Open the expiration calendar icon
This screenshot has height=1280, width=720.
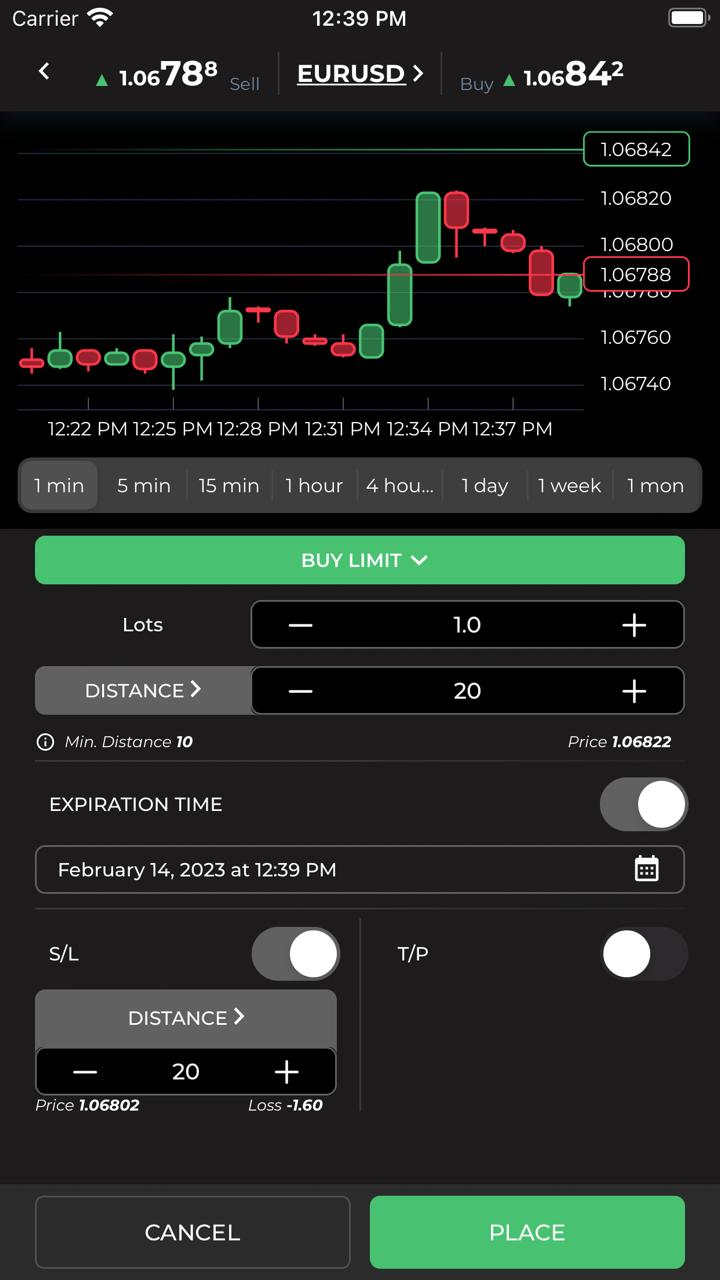647,869
